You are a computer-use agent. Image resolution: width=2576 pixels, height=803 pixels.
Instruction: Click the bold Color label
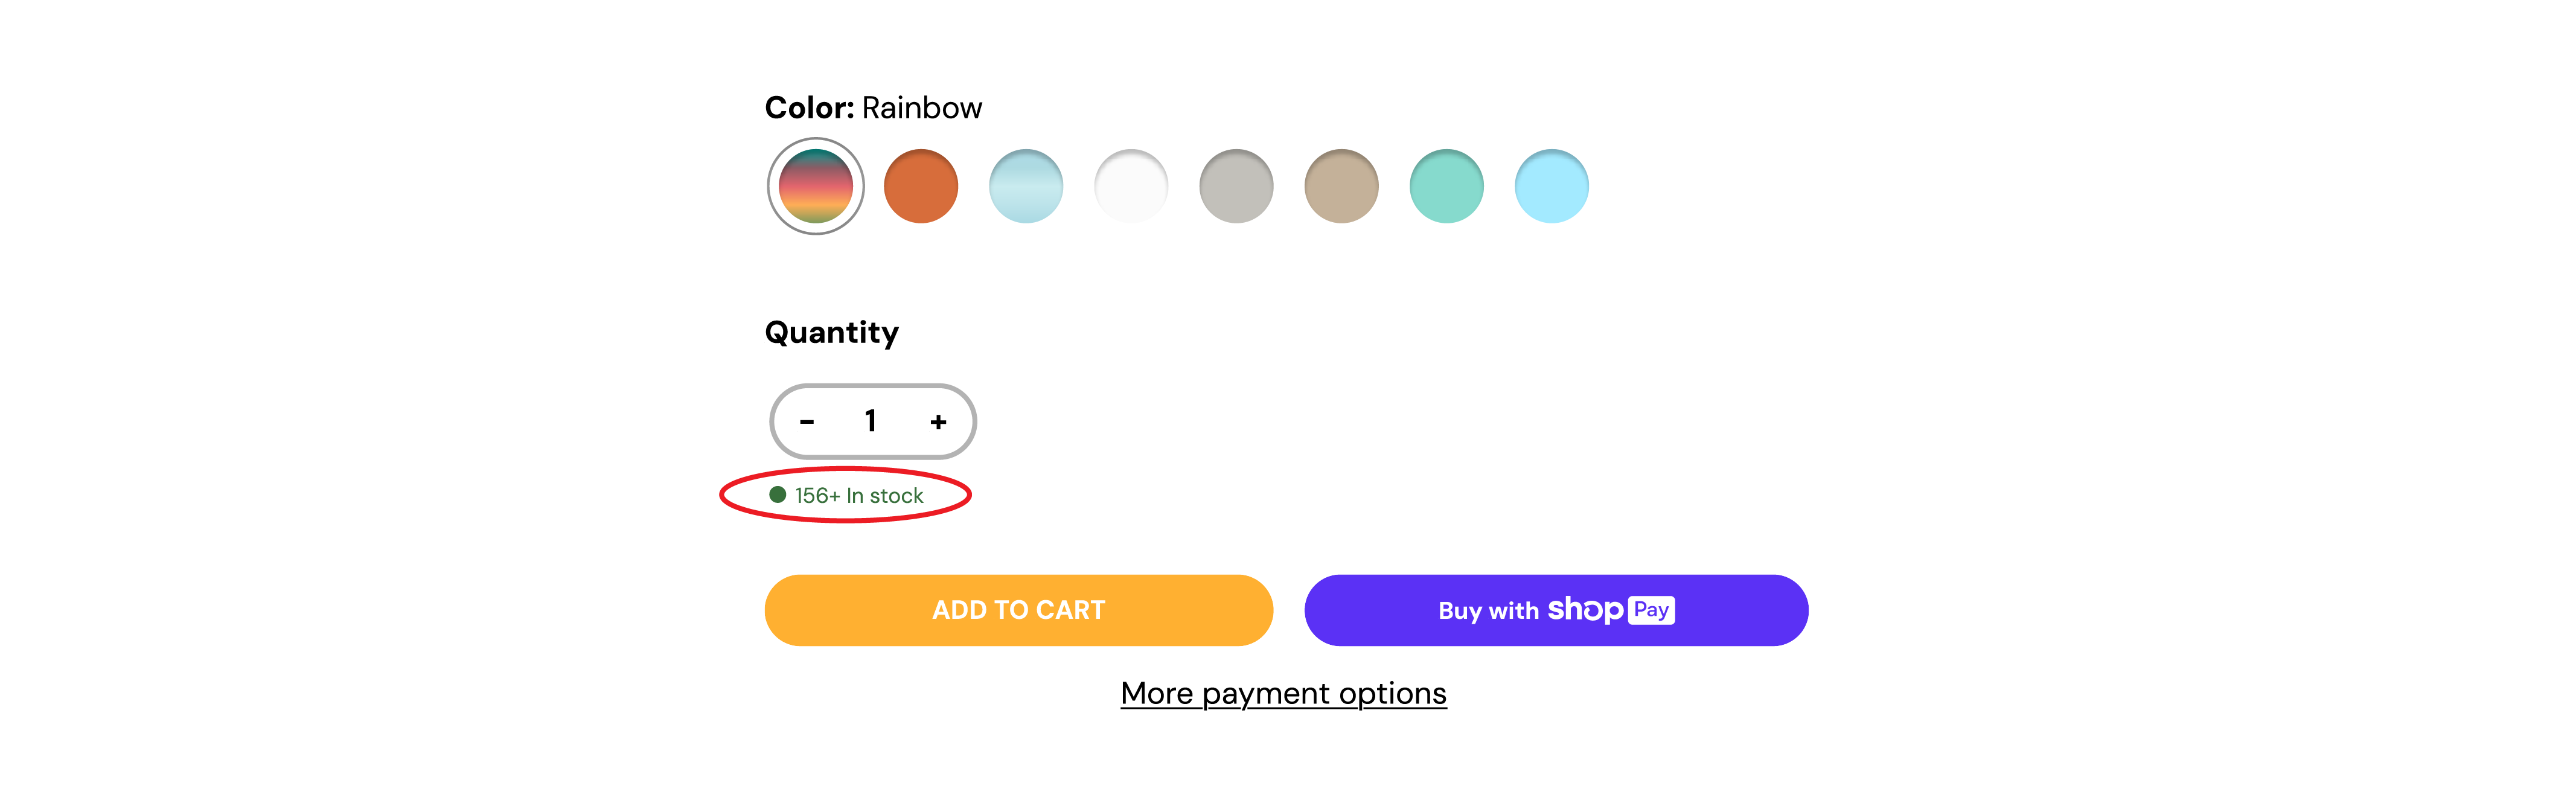coord(809,108)
